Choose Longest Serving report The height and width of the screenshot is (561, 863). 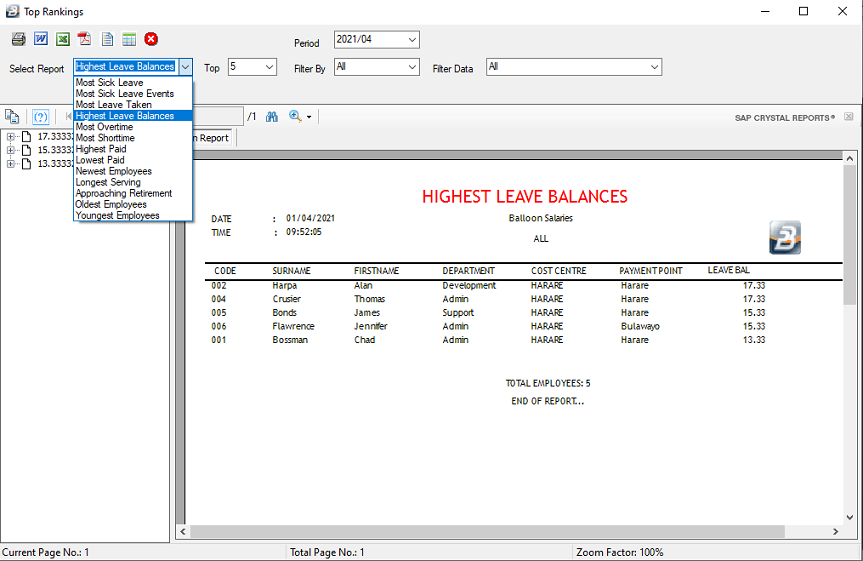(x=133, y=182)
